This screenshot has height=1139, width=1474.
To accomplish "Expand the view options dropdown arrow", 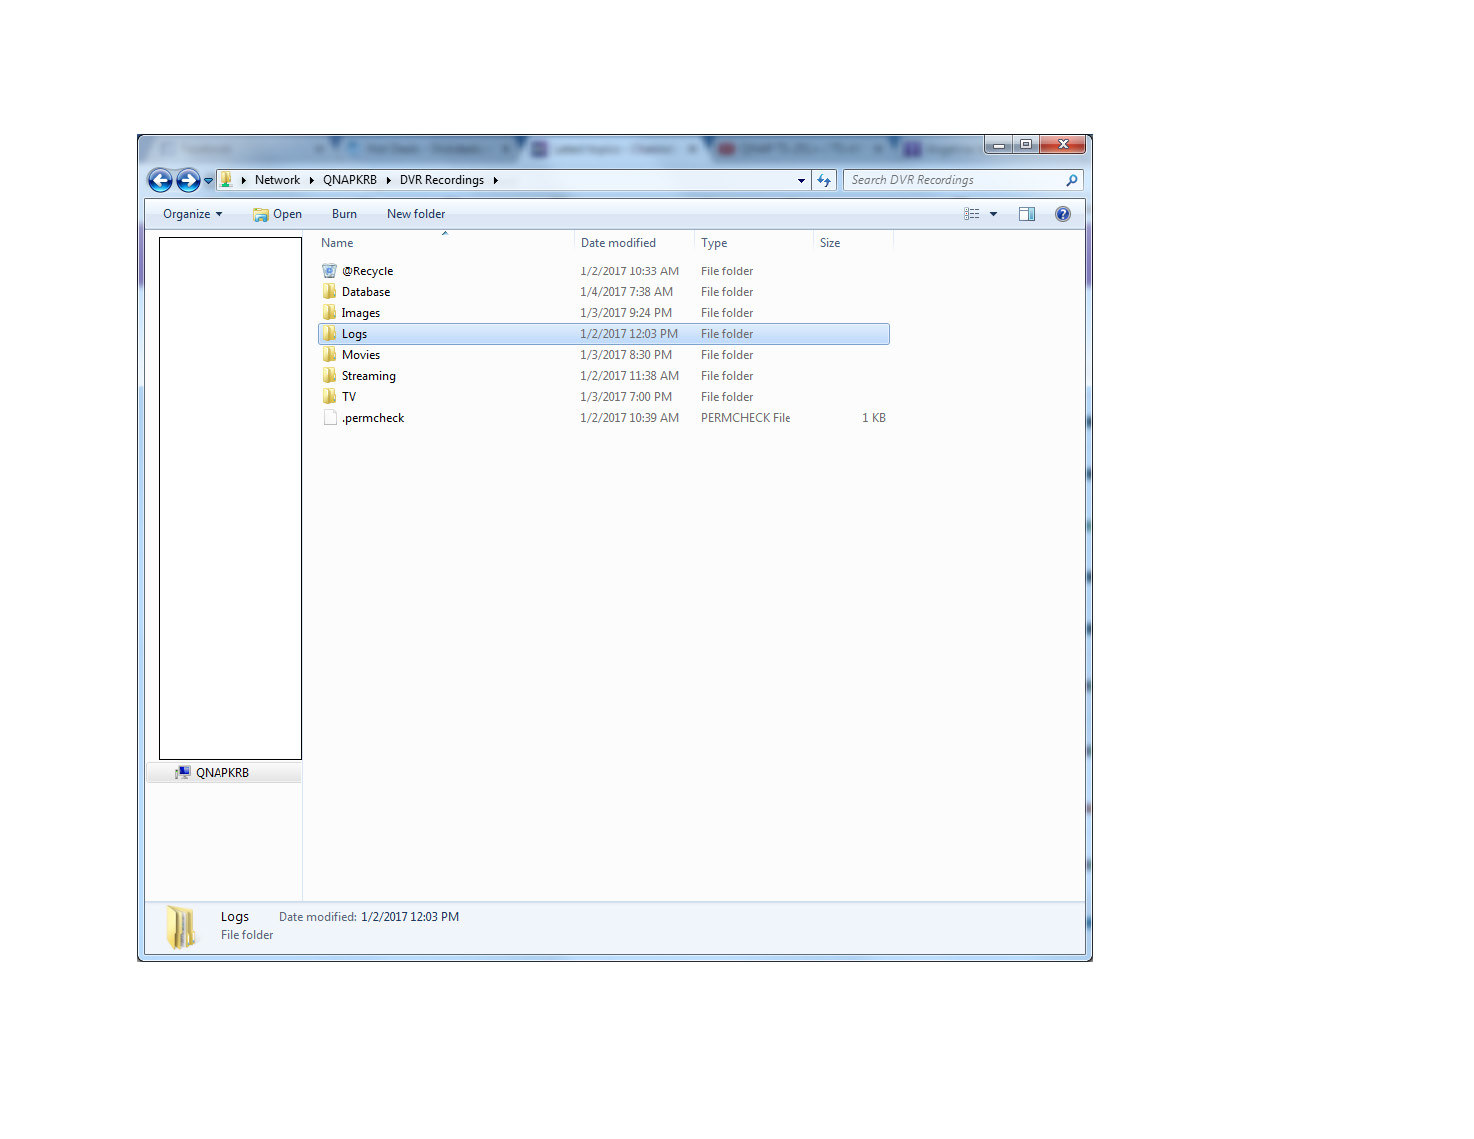I will coord(993,214).
